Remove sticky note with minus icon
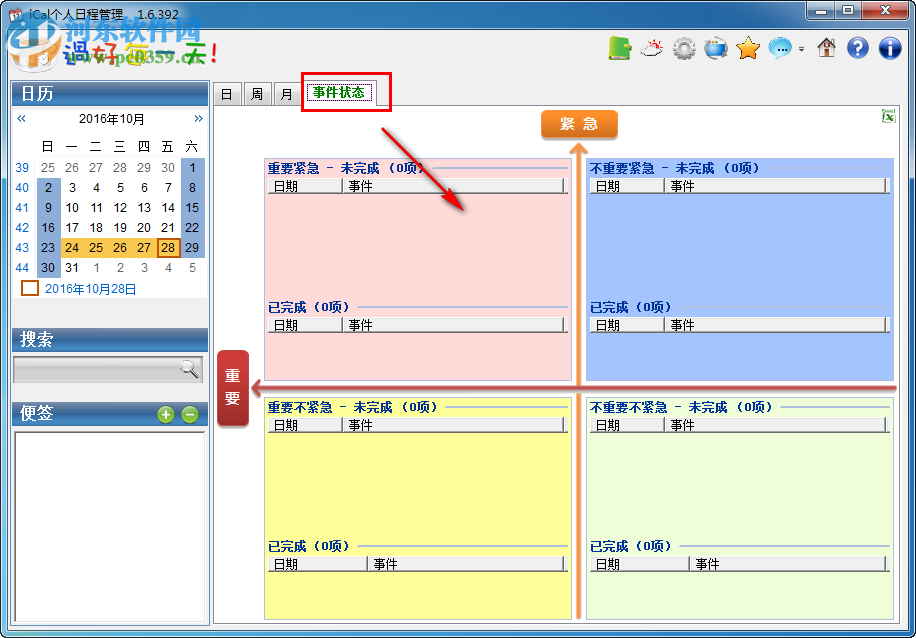Image resolution: width=916 pixels, height=638 pixels. [189, 415]
